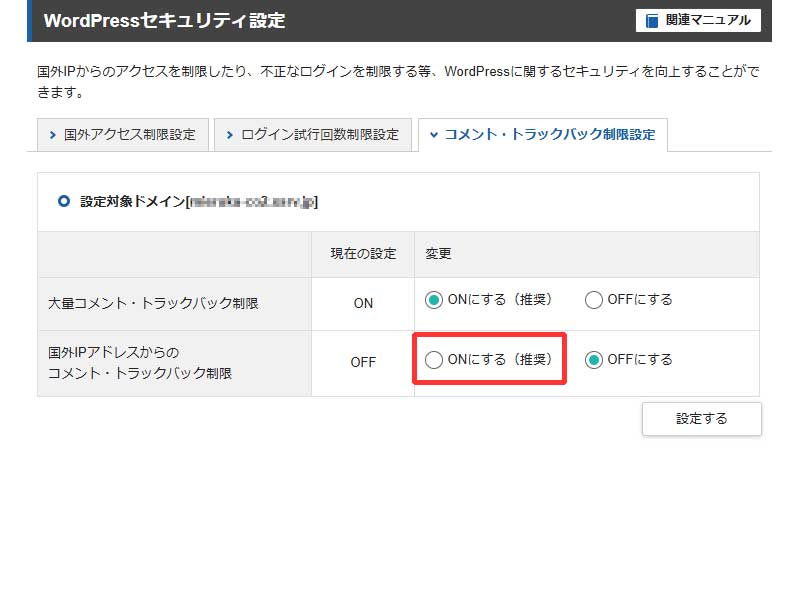The height and width of the screenshot is (600, 800).
Task: Click the 変更 column header
Action: coord(438,254)
